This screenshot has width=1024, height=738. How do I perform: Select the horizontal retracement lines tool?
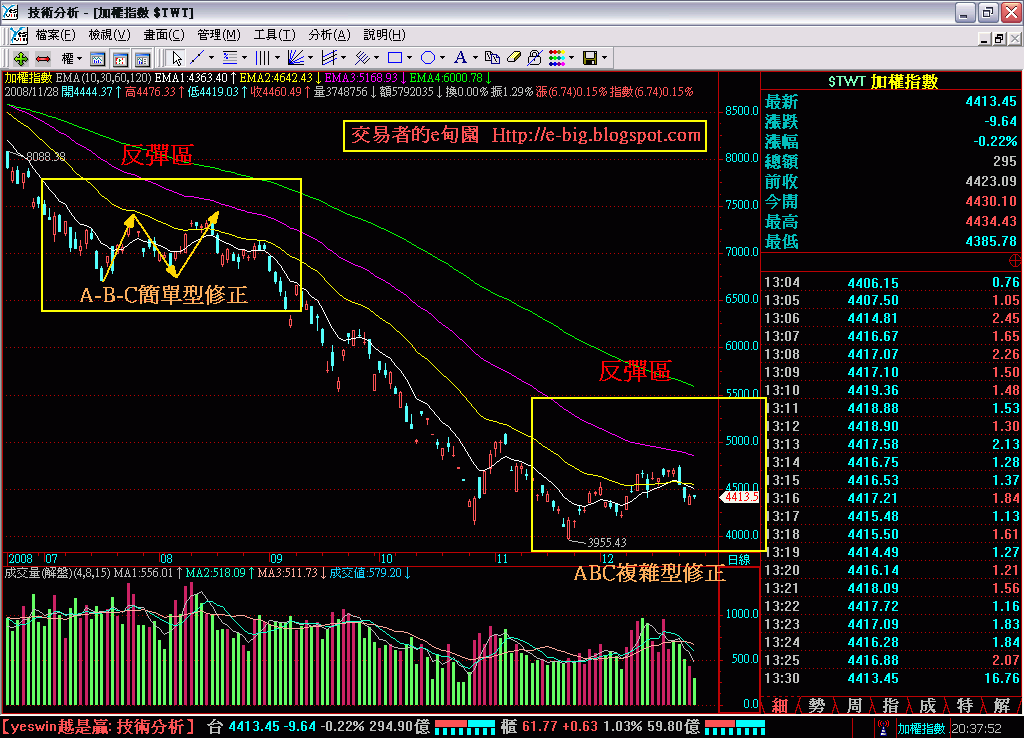click(x=230, y=58)
